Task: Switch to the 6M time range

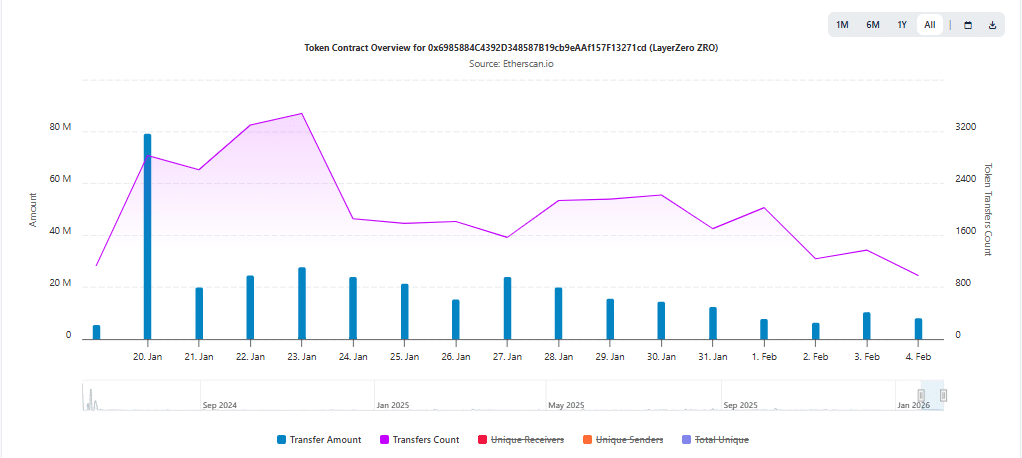Action: point(873,25)
